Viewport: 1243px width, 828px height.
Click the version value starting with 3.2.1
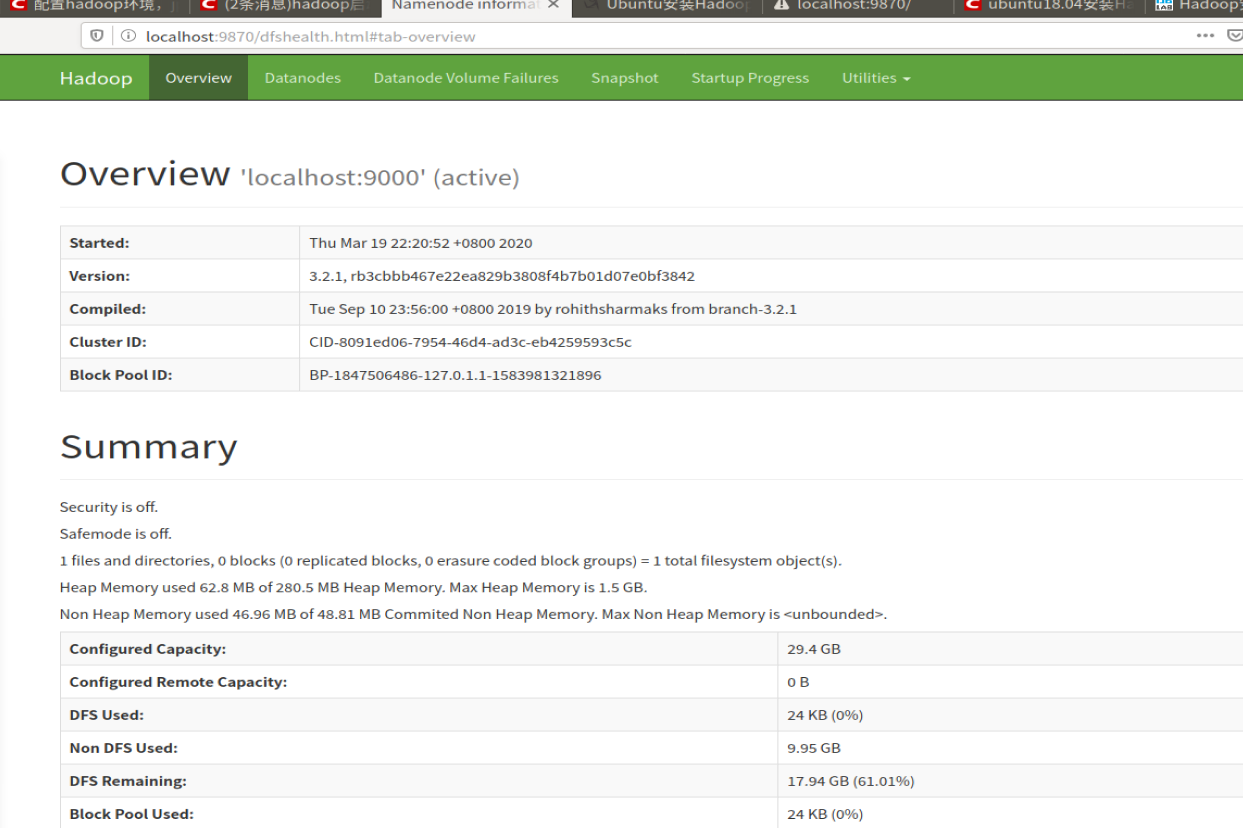(x=502, y=276)
